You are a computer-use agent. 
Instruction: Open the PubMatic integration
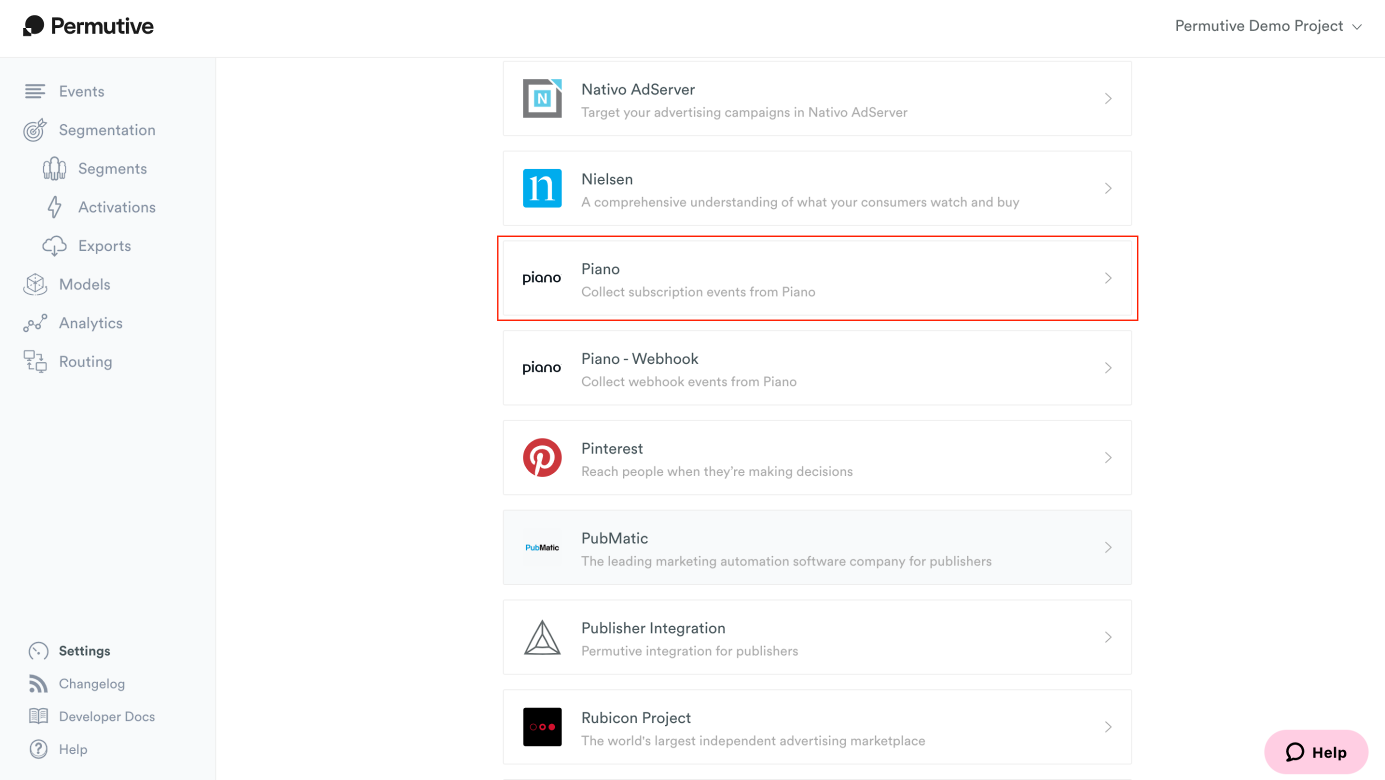coord(817,548)
